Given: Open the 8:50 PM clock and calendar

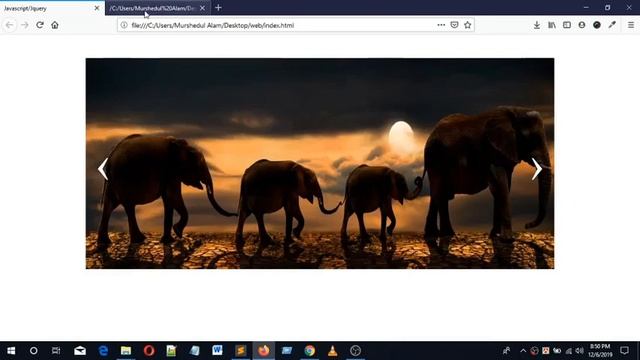Looking at the screenshot, I should (x=600, y=351).
